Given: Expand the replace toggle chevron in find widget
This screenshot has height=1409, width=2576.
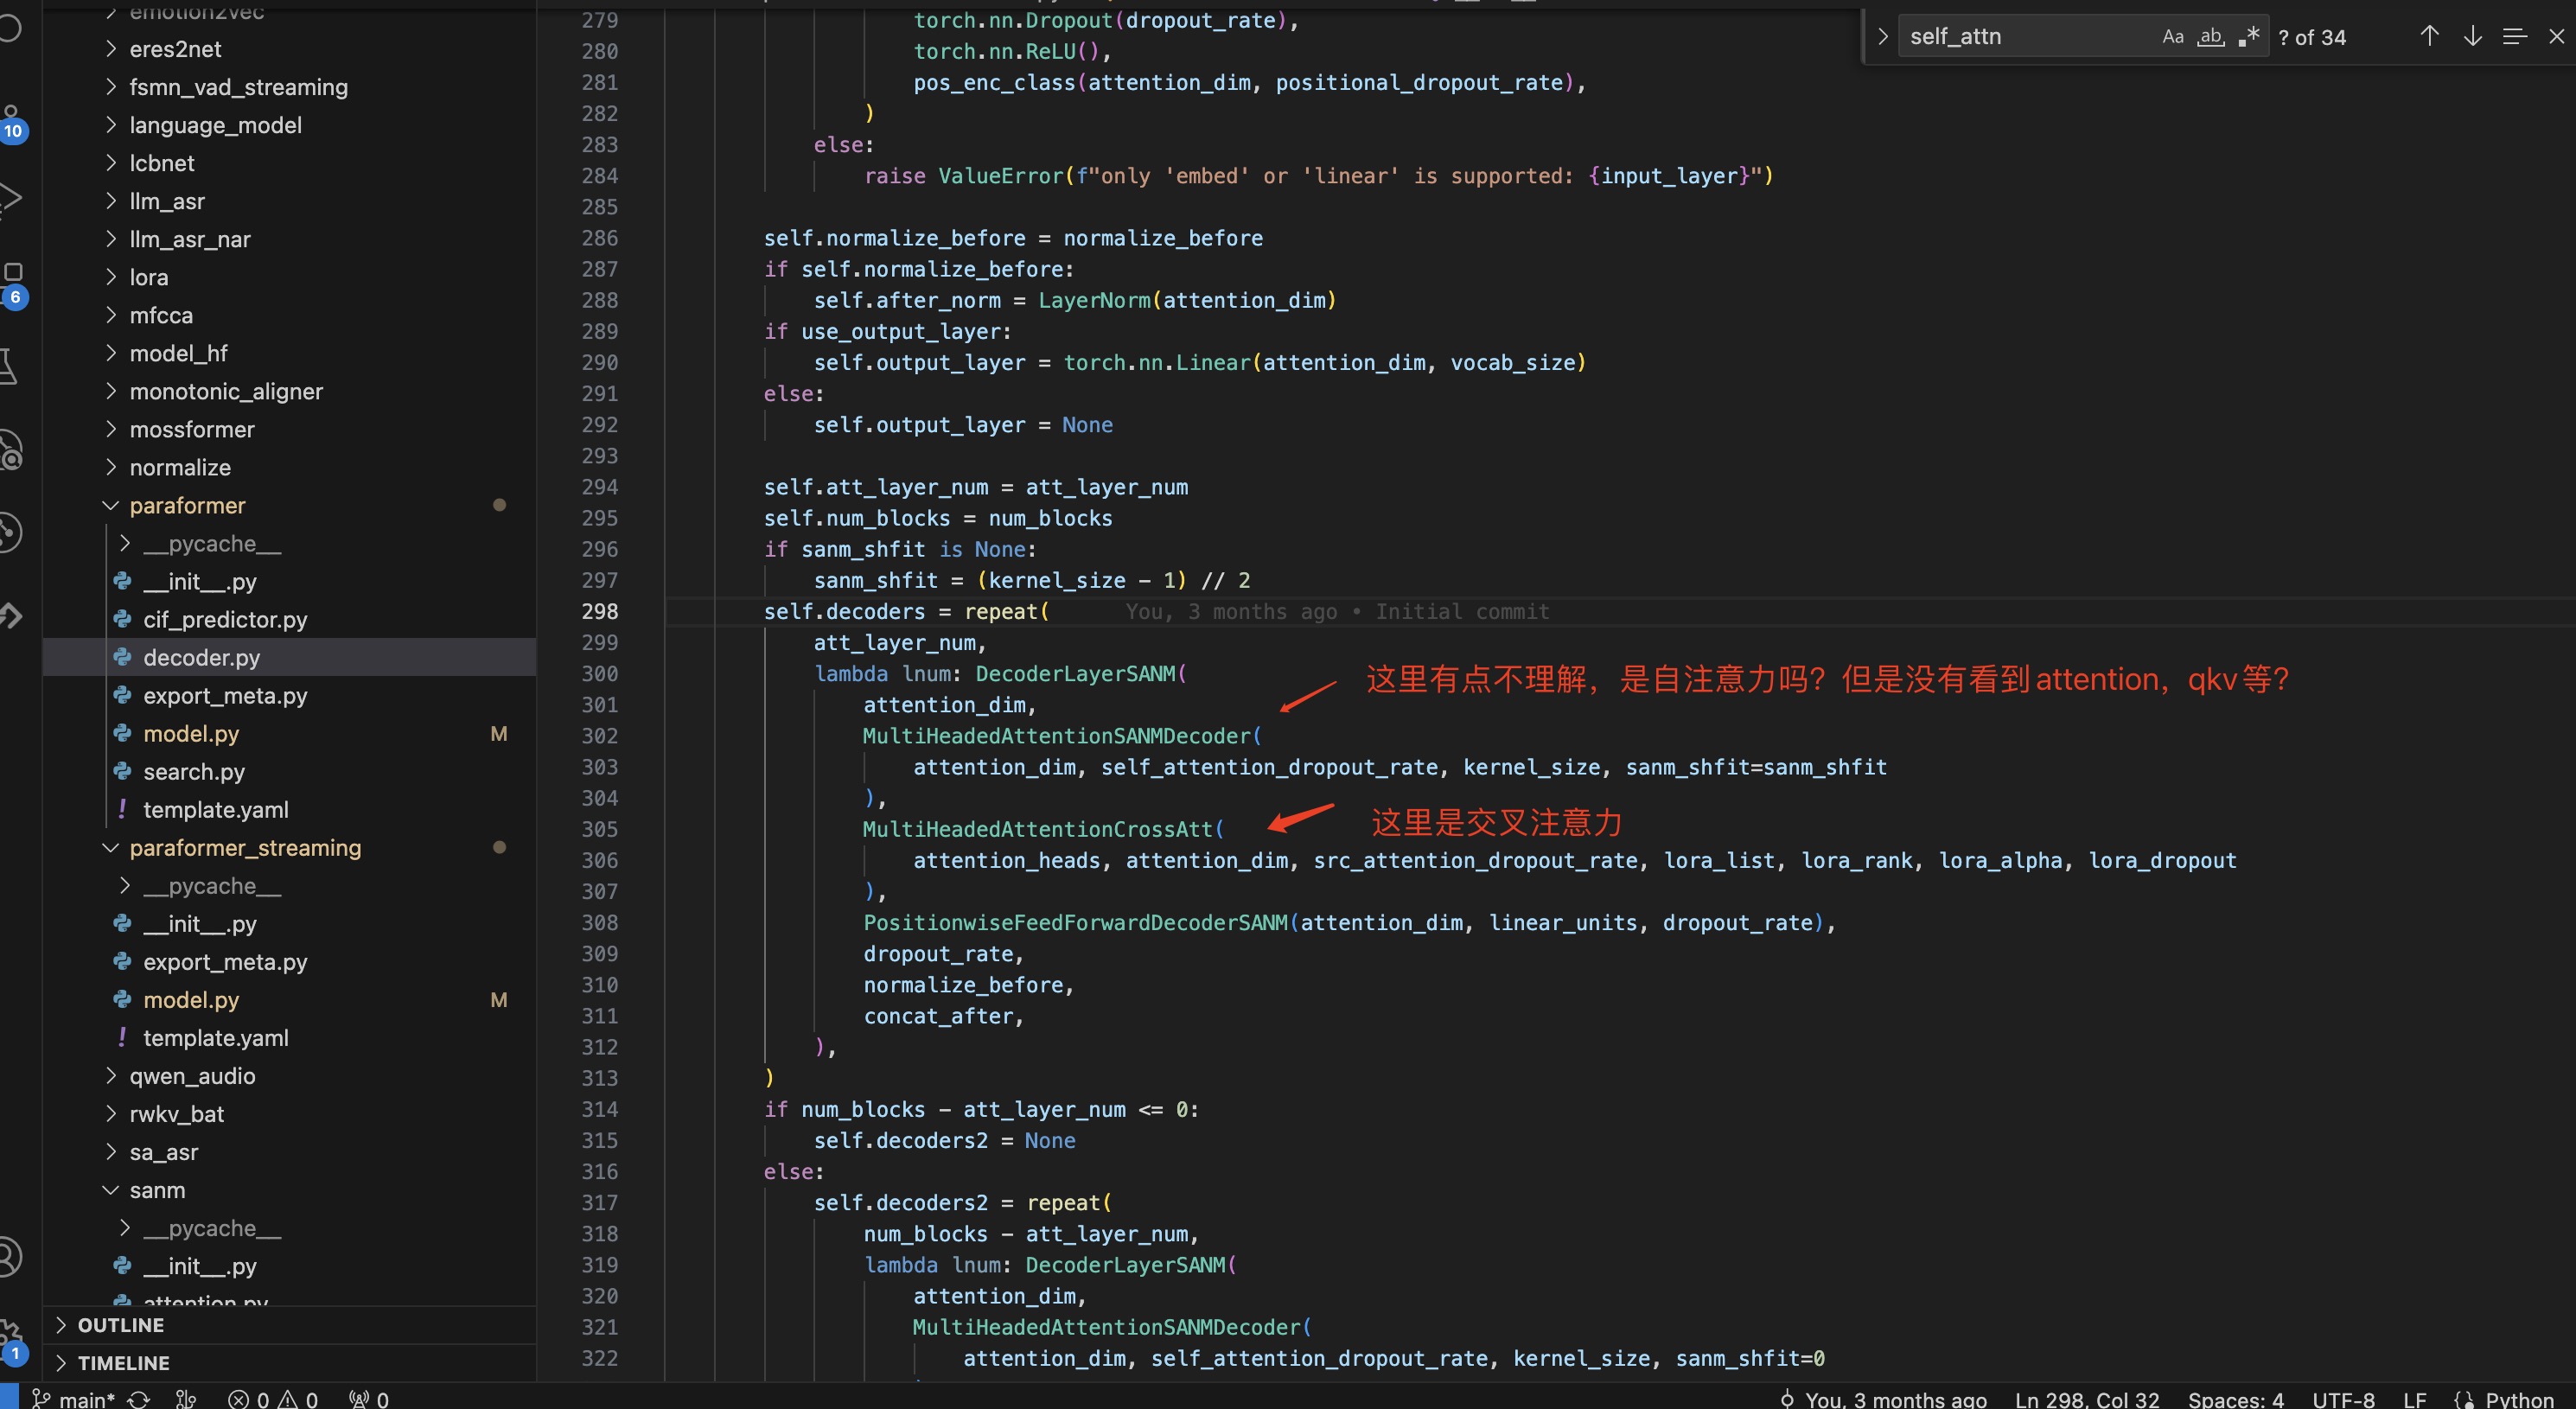Looking at the screenshot, I should click(1882, 37).
